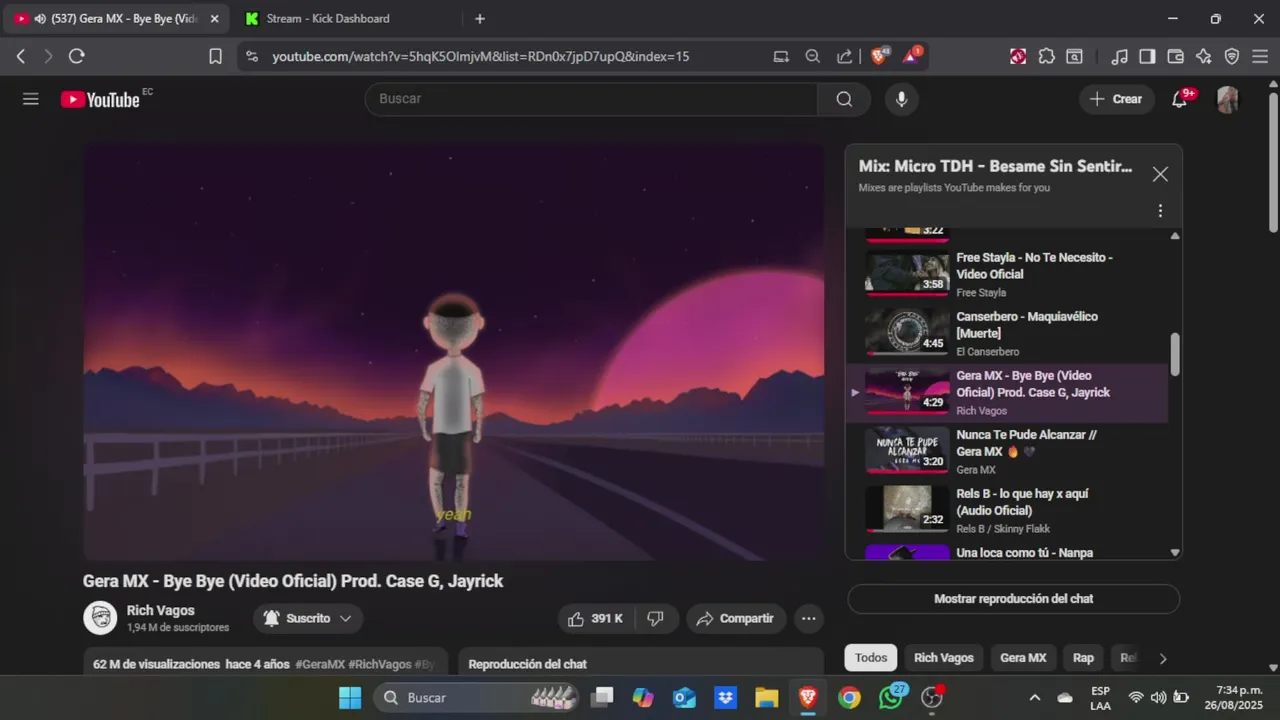Viewport: 1280px width, 720px height.
Task: Open the notifications bell
Action: coord(1180,99)
